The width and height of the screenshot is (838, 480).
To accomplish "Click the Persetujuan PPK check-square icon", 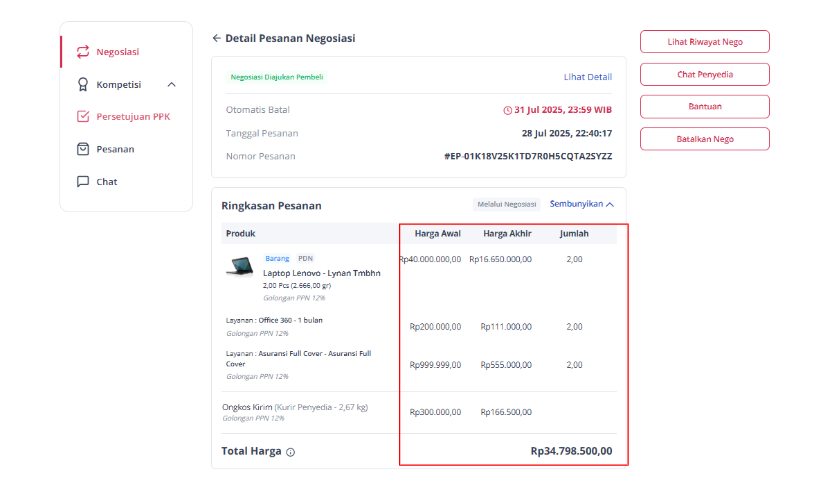I will tap(82, 117).
